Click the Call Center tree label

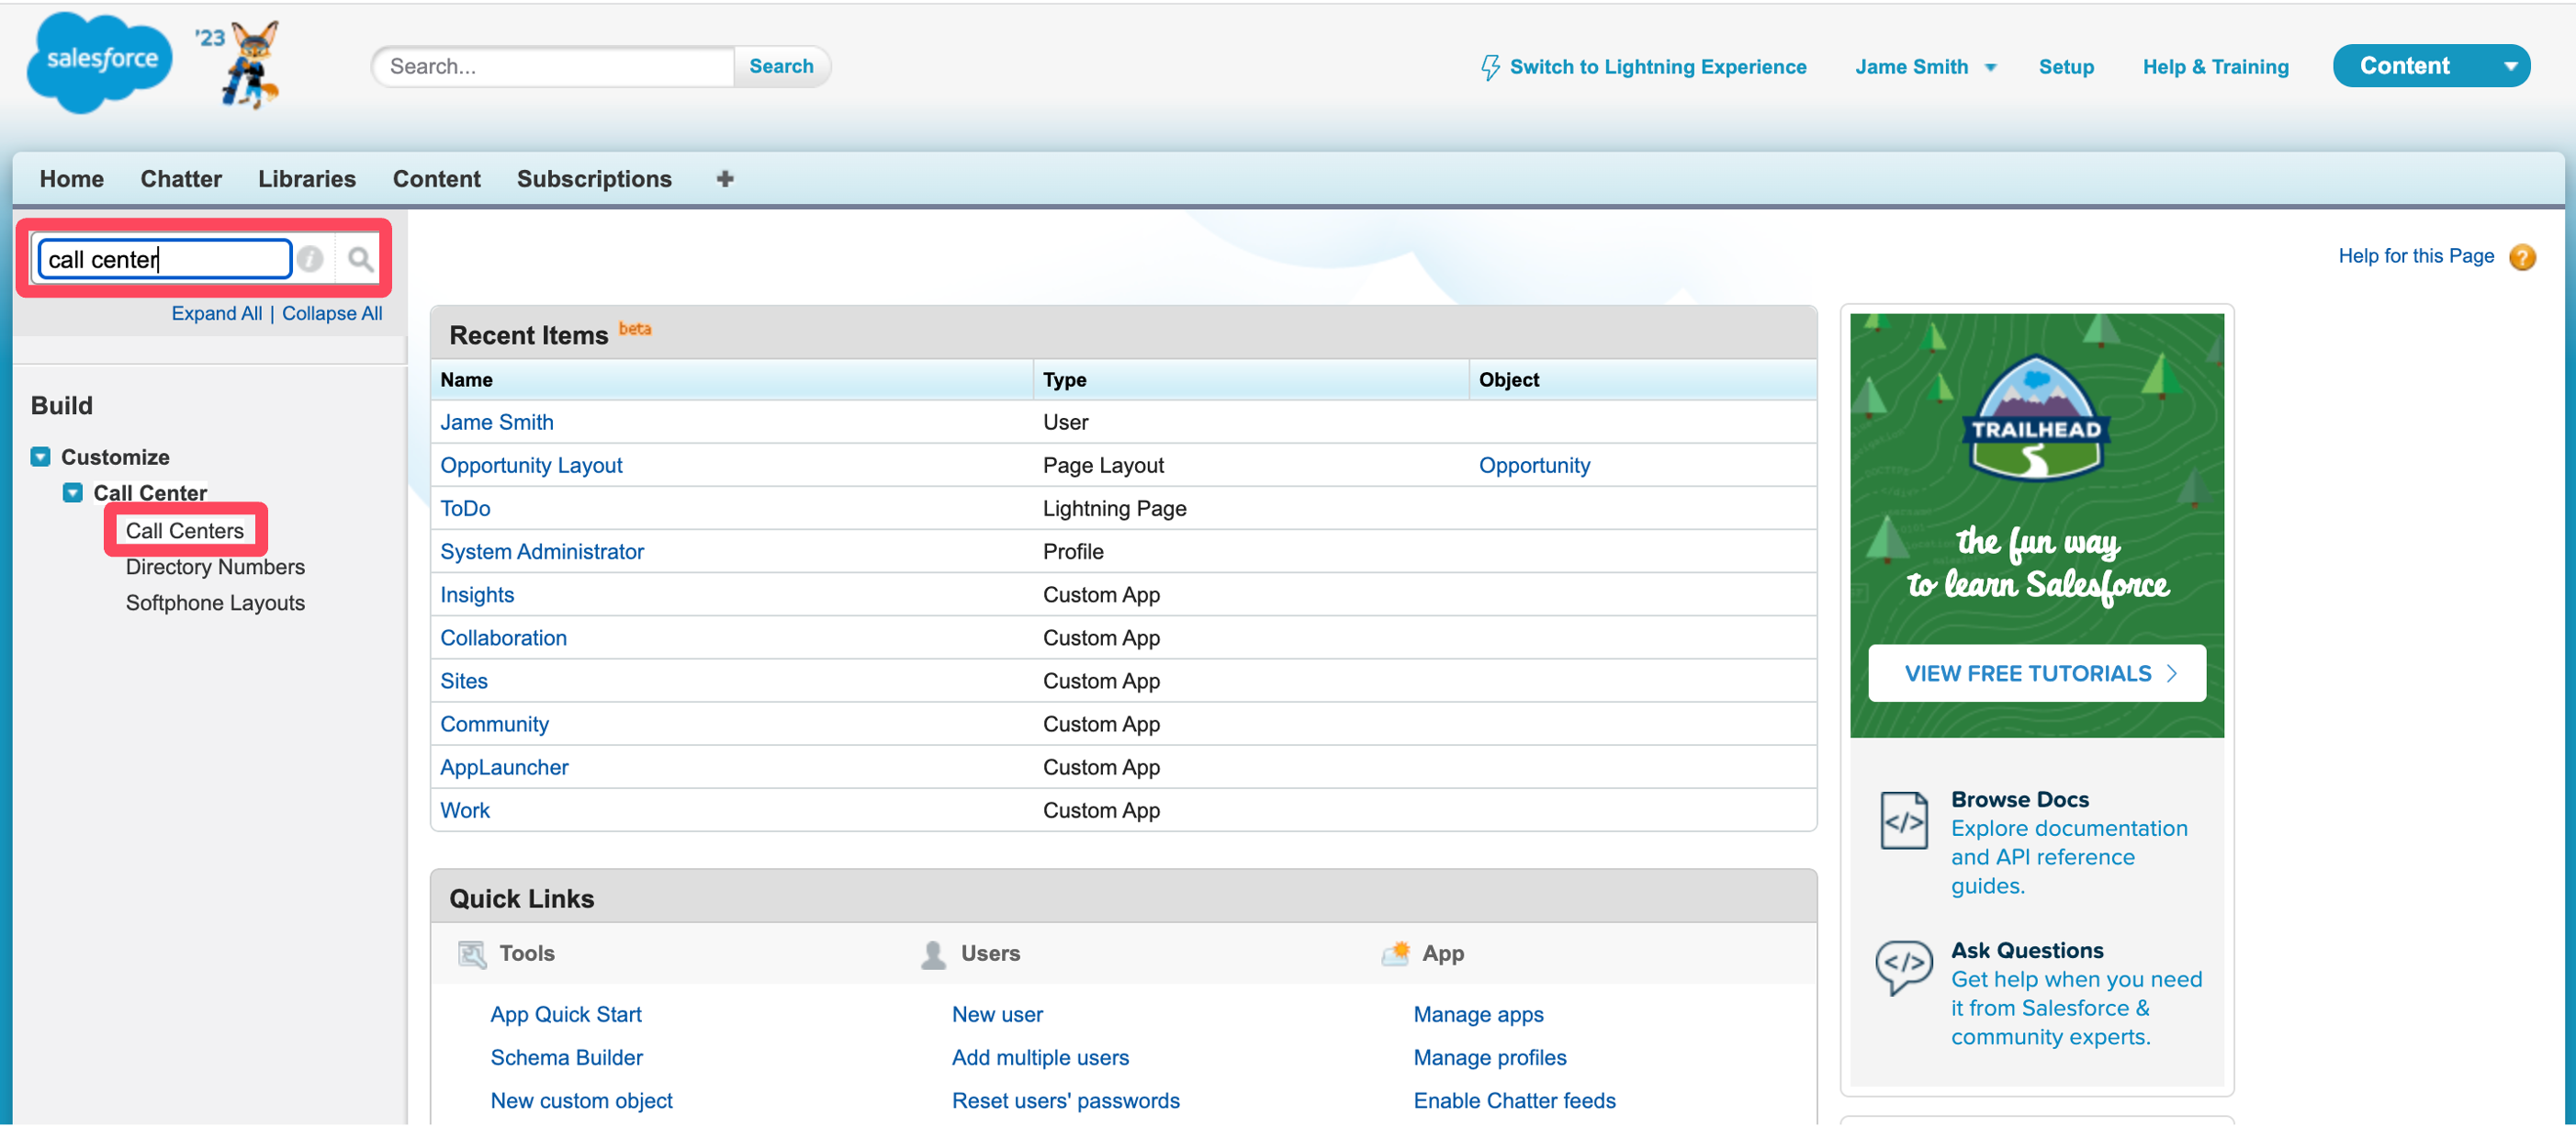(x=150, y=493)
